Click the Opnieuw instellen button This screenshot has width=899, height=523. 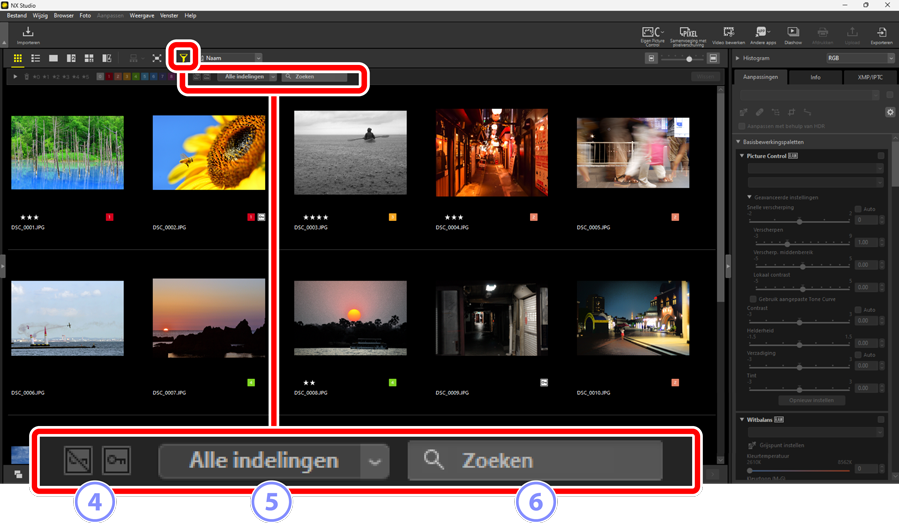pyautogui.click(x=811, y=400)
